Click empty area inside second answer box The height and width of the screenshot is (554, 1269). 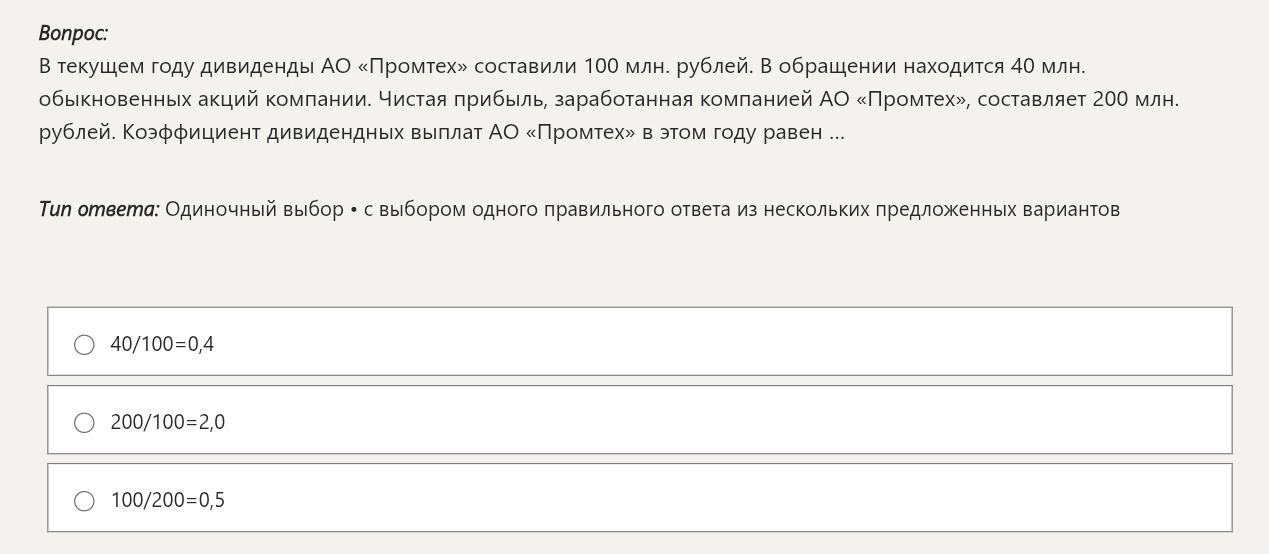(720, 420)
